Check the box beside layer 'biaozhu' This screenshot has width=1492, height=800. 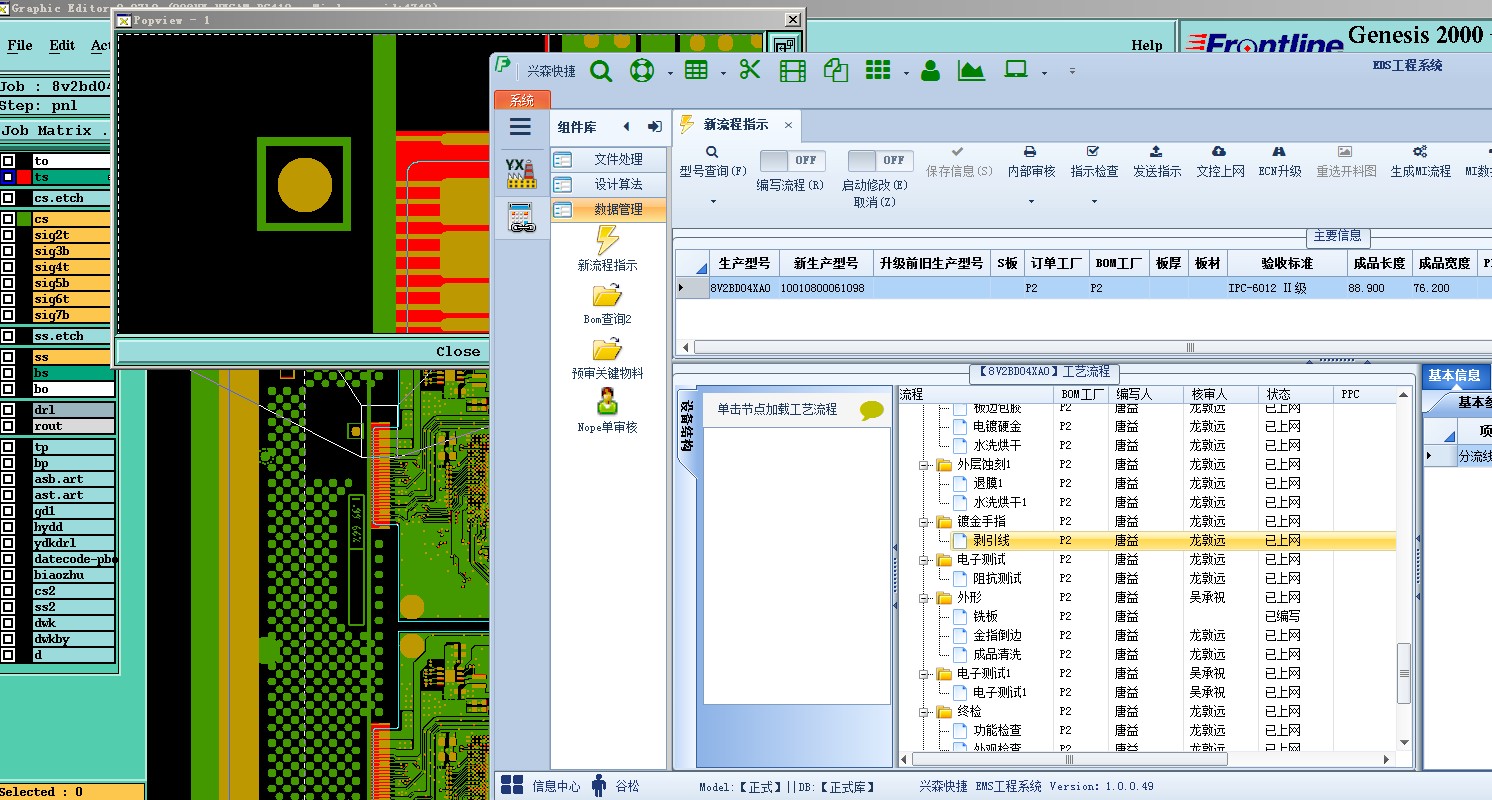coord(8,575)
